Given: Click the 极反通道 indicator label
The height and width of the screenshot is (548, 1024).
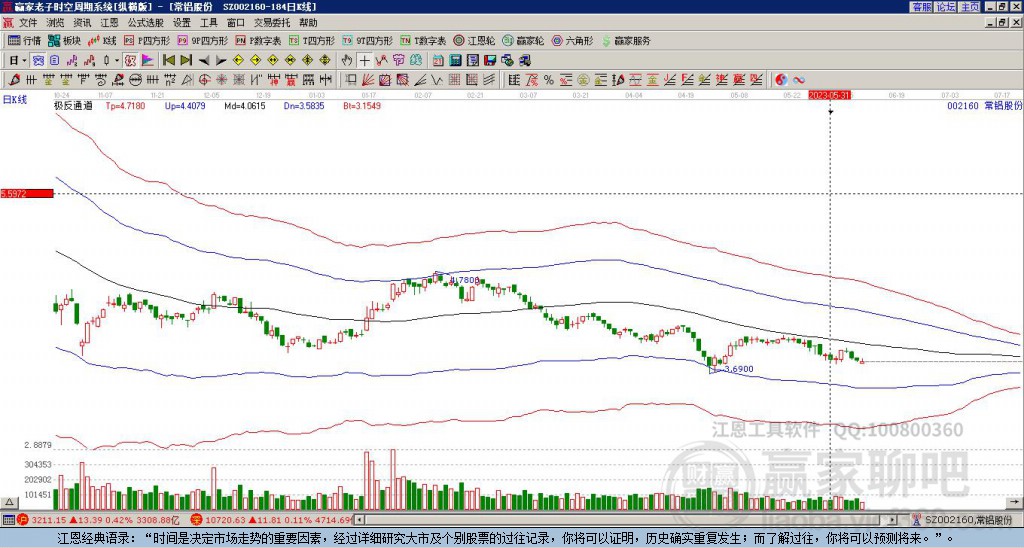Looking at the screenshot, I should click(73, 105).
